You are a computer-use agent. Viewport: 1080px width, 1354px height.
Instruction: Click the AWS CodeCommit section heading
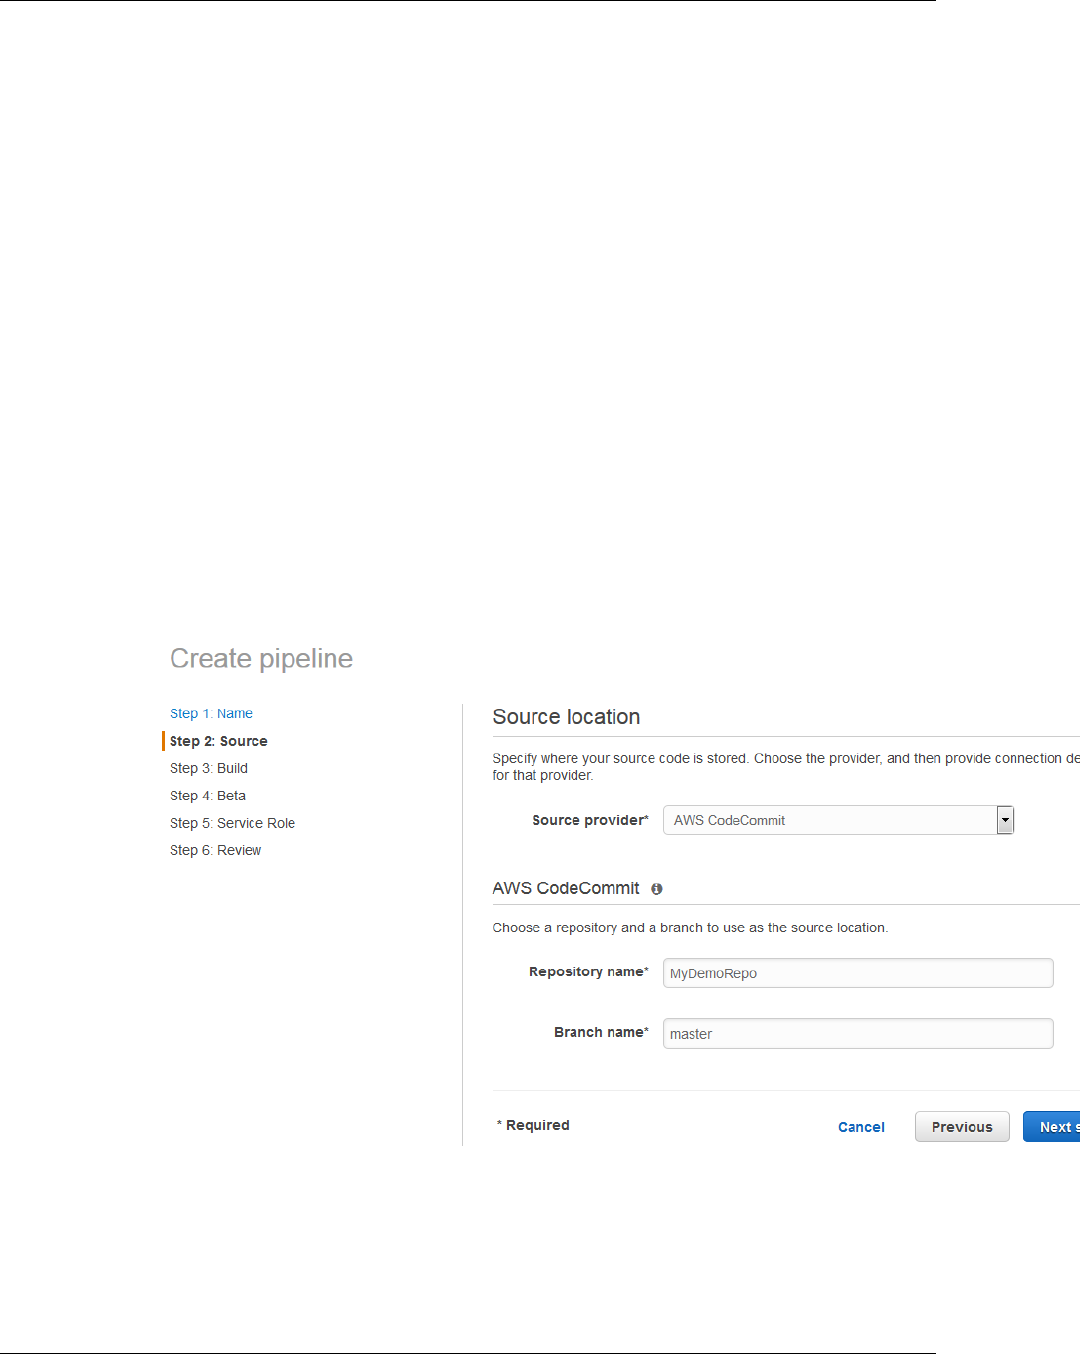[x=566, y=888]
